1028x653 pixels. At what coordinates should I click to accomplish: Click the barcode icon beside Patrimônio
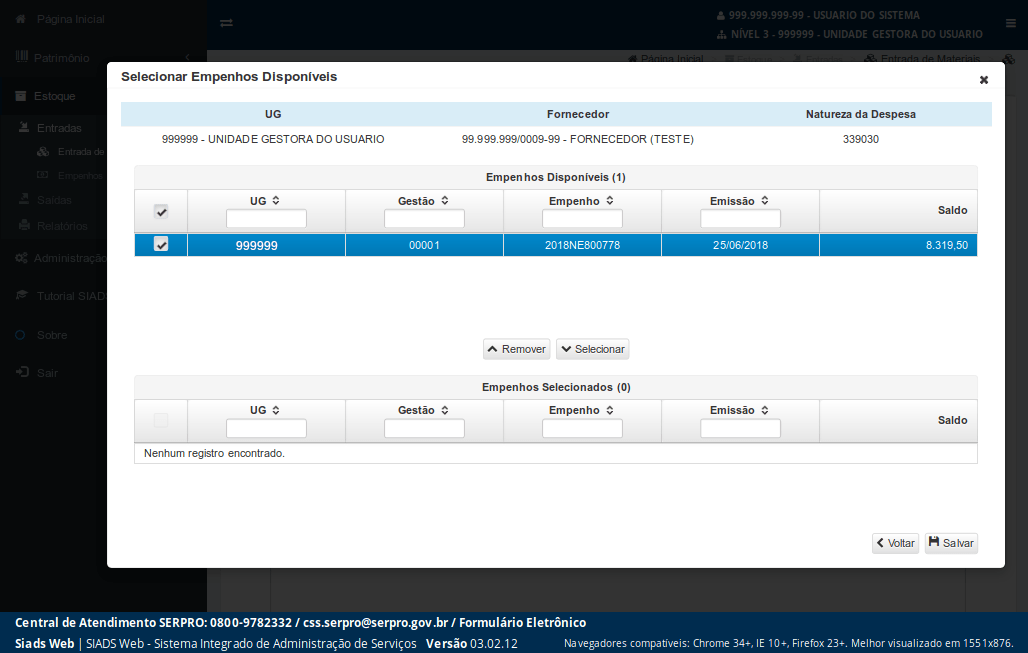click(x=22, y=57)
